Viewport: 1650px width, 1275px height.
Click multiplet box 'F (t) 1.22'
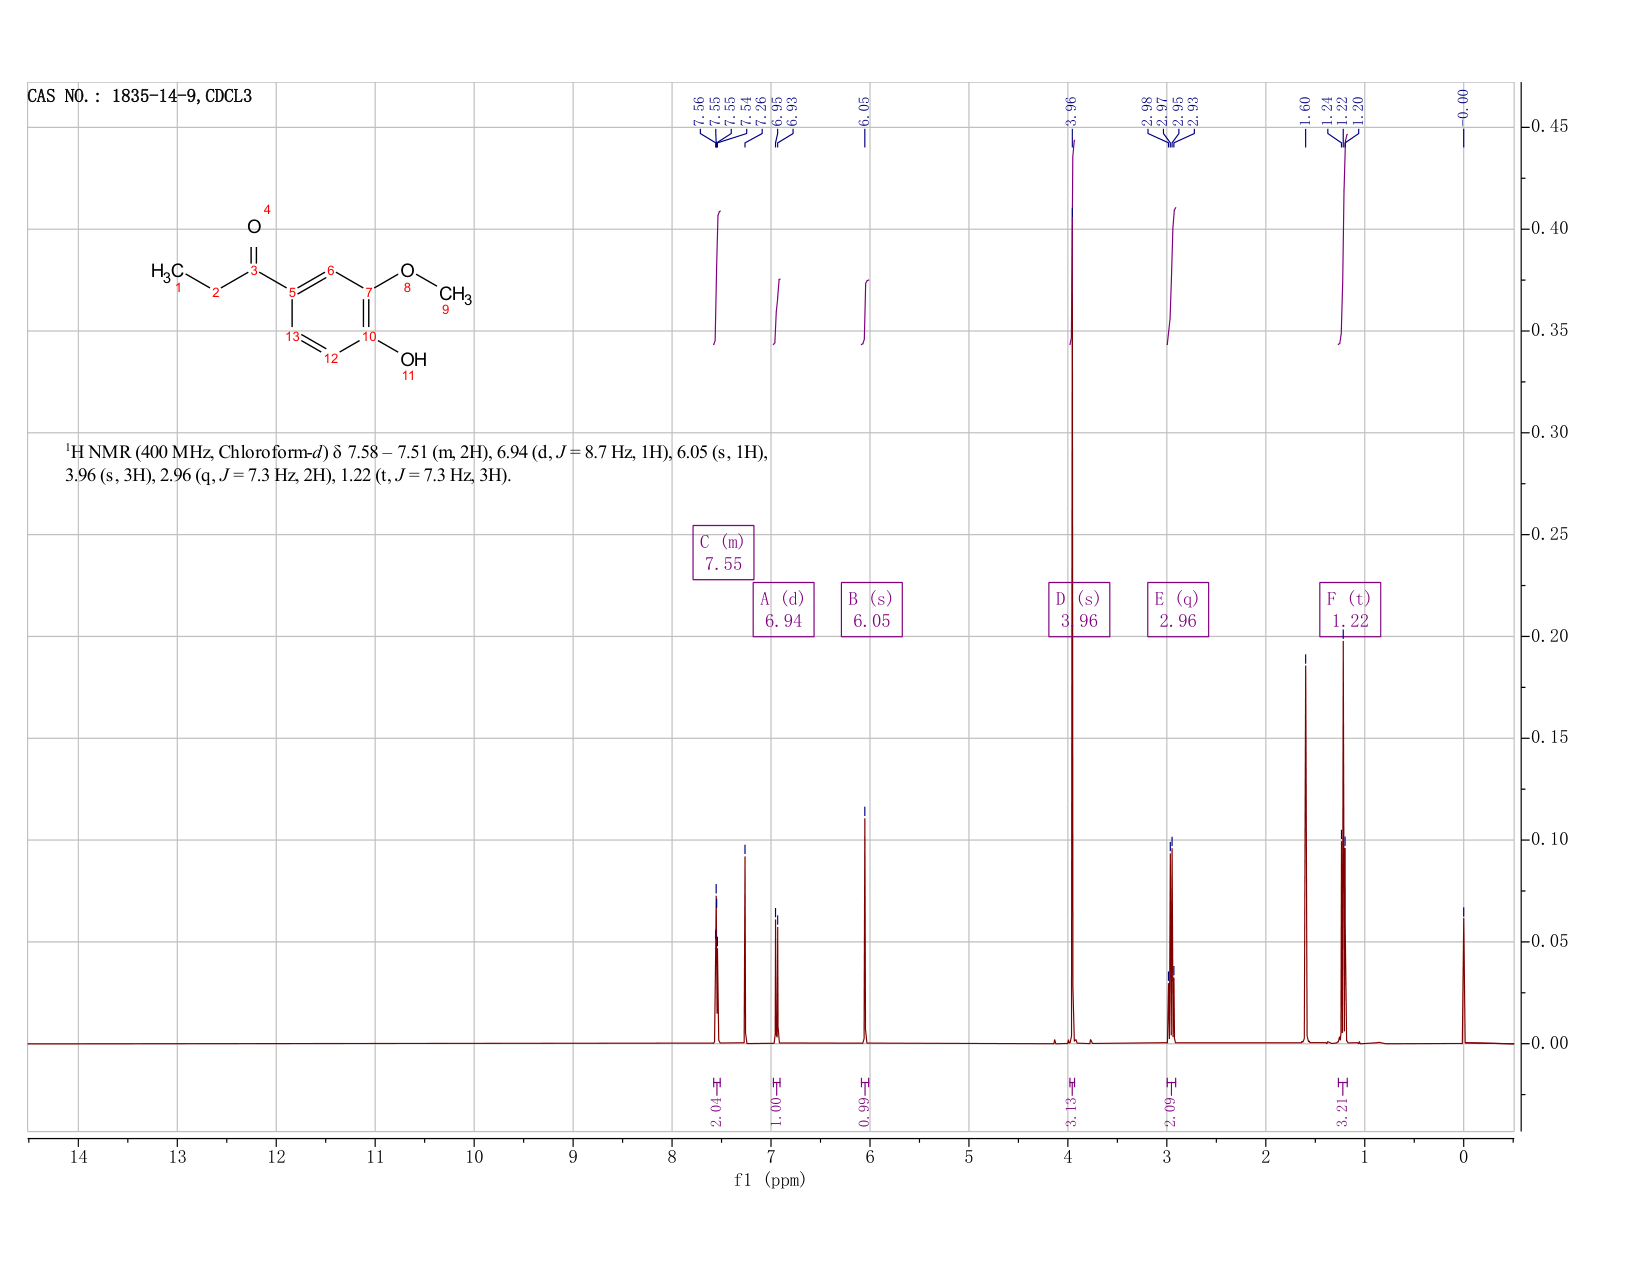tap(1350, 610)
